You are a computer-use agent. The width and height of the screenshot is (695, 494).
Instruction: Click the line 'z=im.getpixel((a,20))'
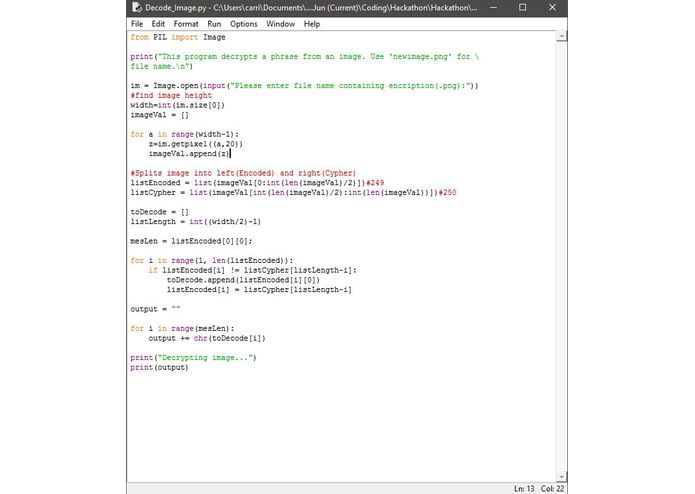pos(196,144)
